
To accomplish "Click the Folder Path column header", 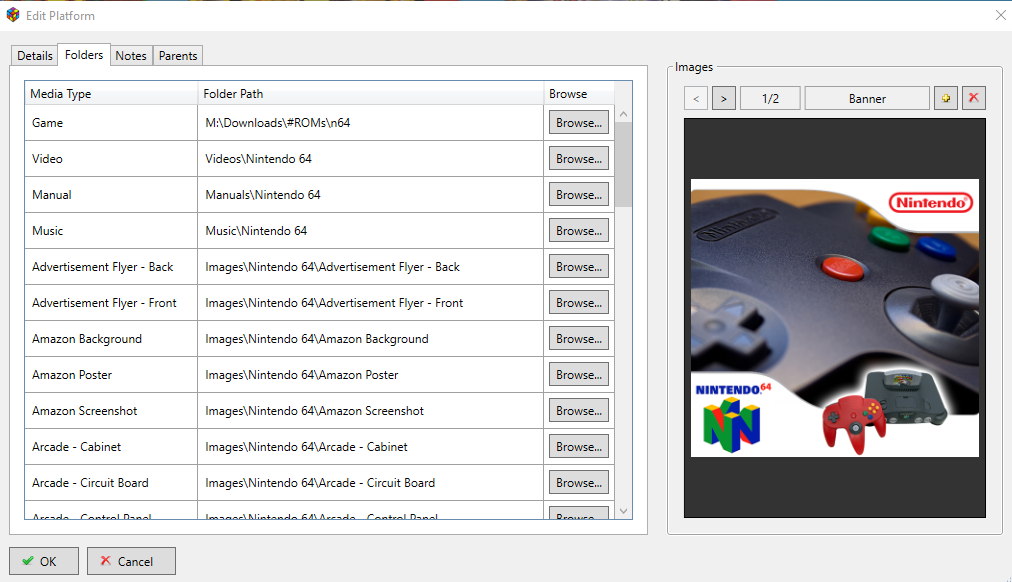I will point(370,94).
